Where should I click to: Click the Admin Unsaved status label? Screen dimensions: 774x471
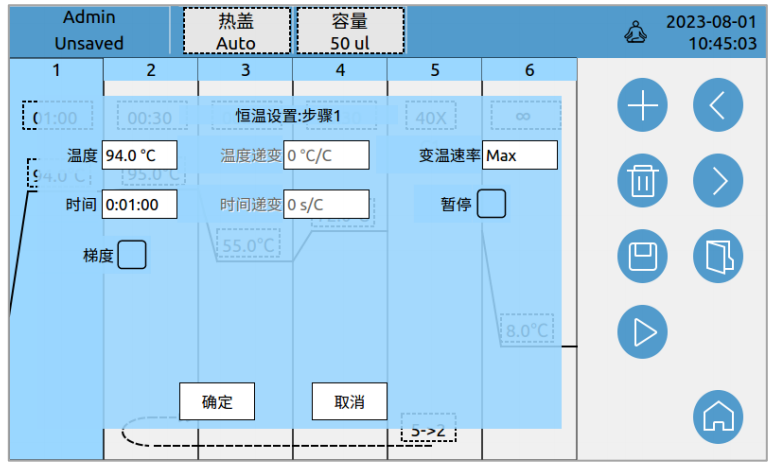[89, 31]
